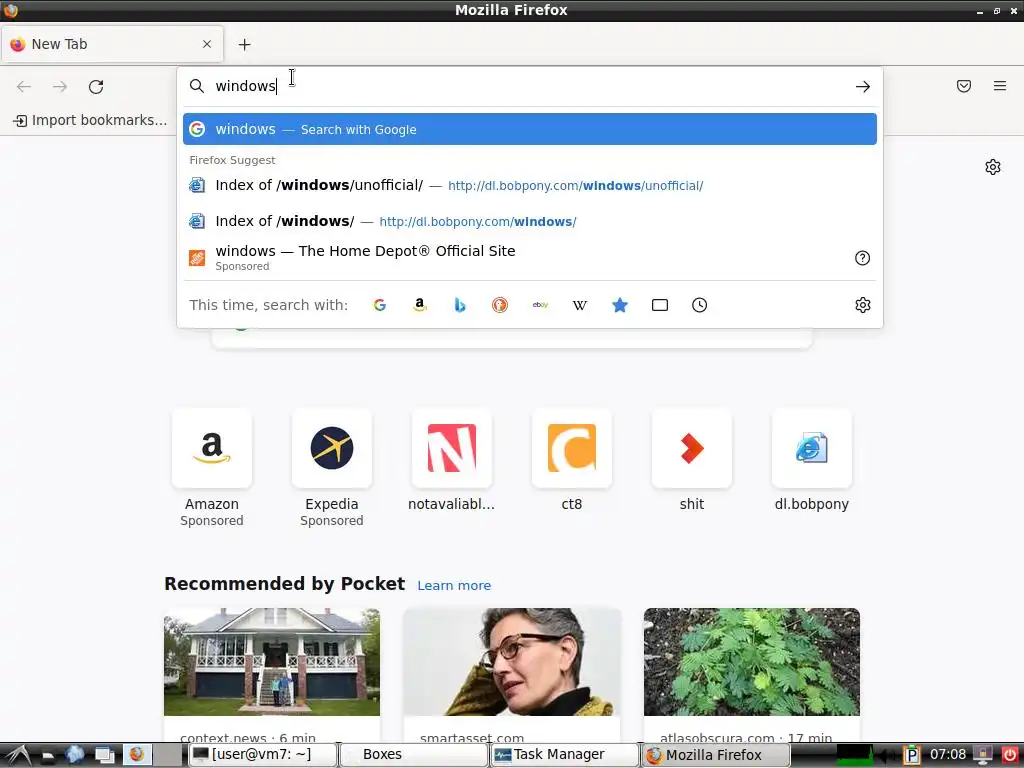Image resolution: width=1024 pixels, height=768 pixels.
Task: Open Index of /windows/ suggestion
Action: (530, 221)
